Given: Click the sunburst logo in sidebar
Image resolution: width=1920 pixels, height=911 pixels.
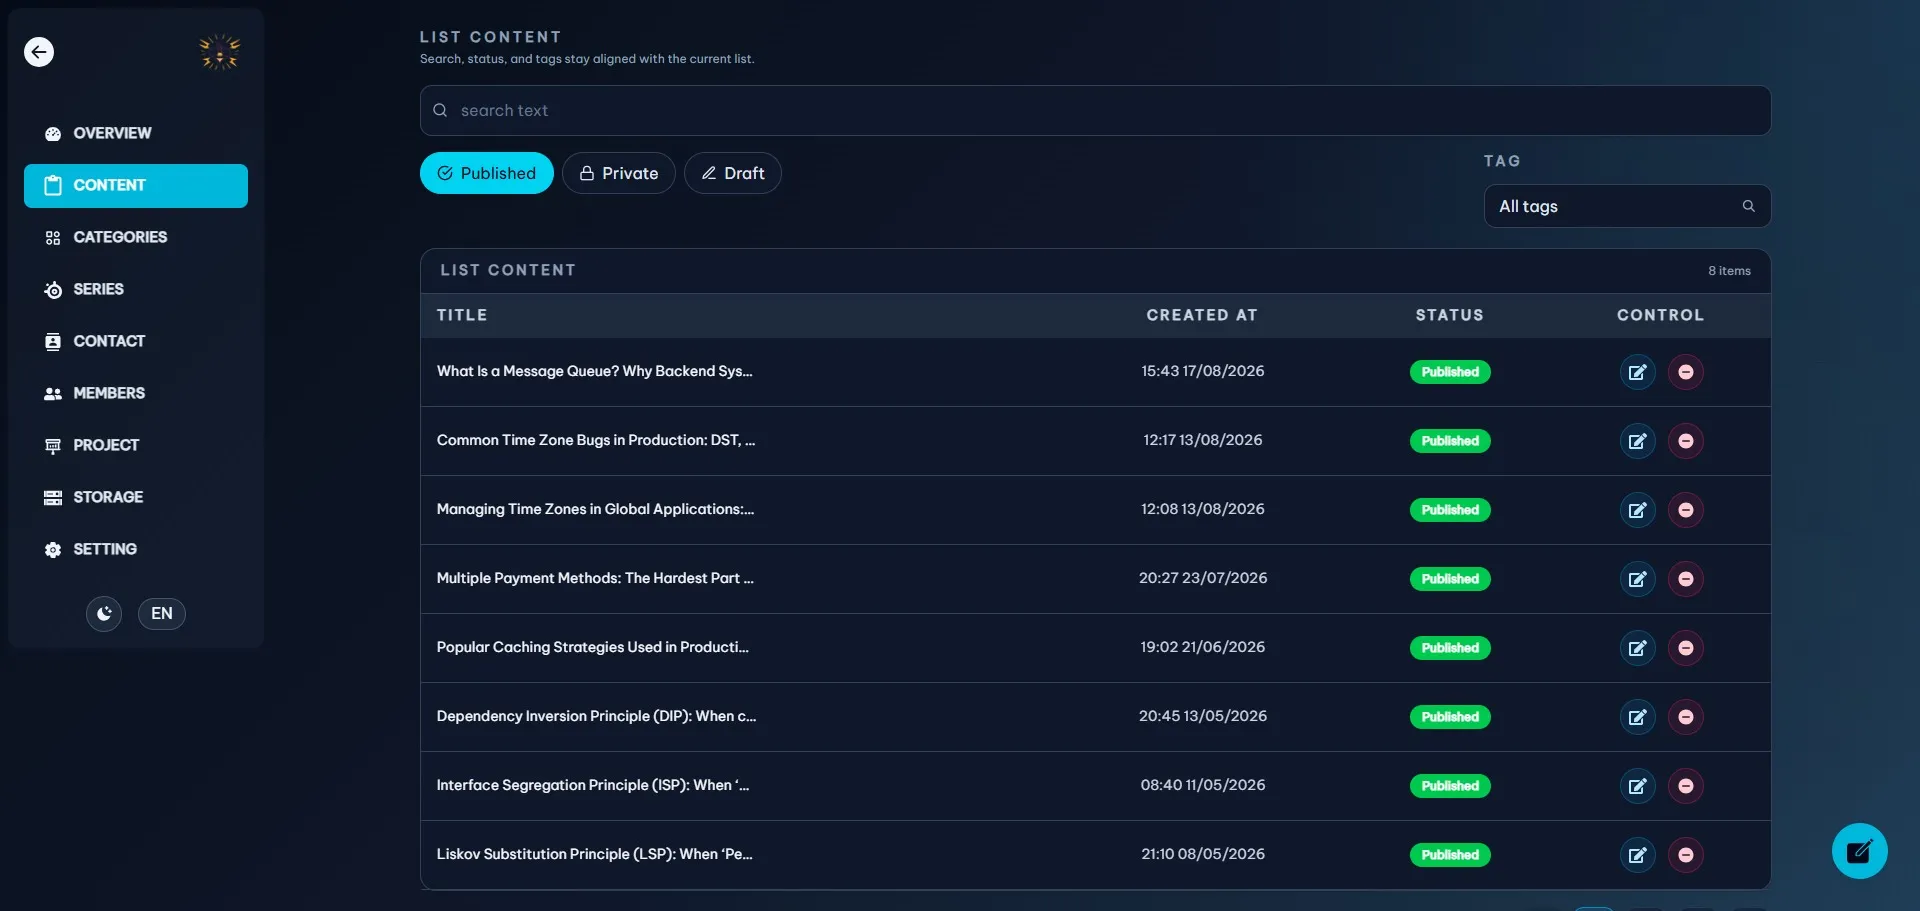Looking at the screenshot, I should [220, 52].
